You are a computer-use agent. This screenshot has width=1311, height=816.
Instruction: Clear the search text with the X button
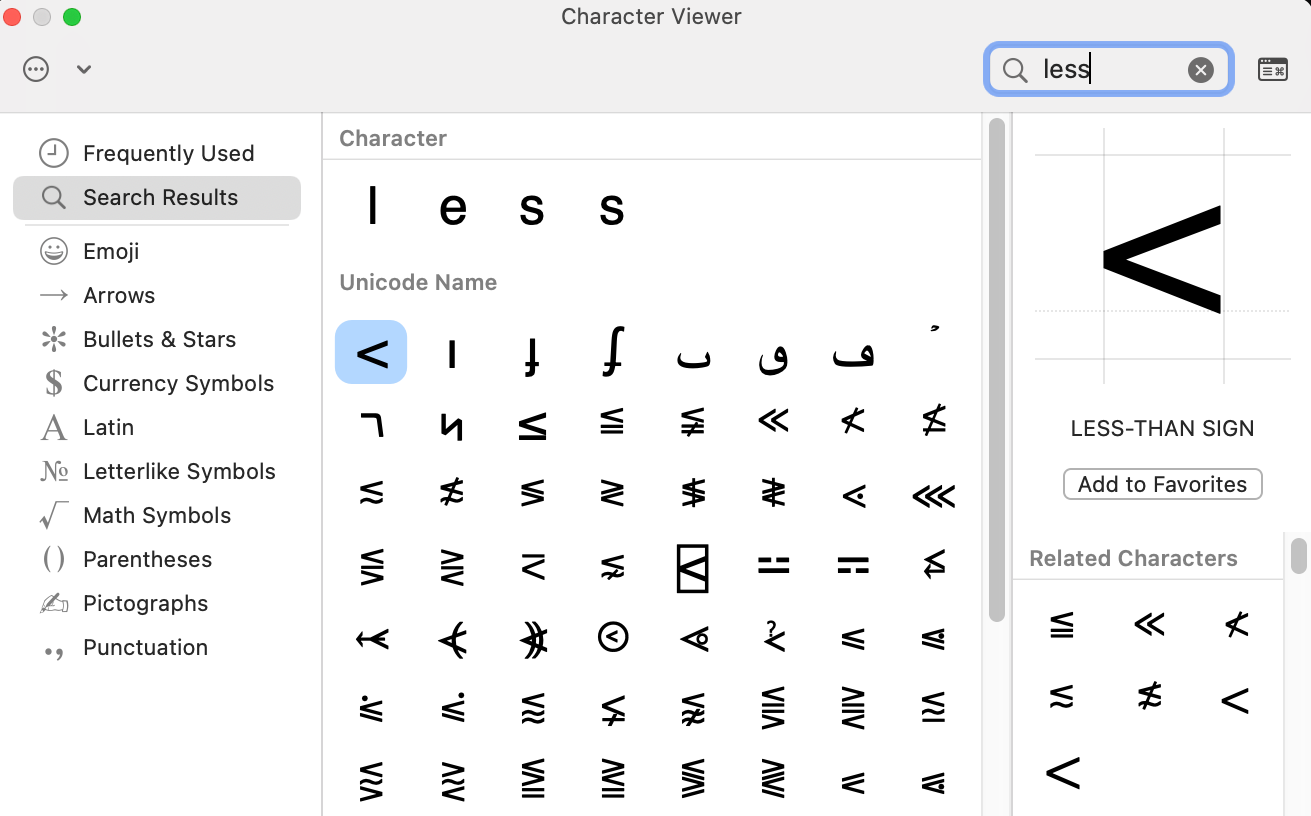point(1200,69)
